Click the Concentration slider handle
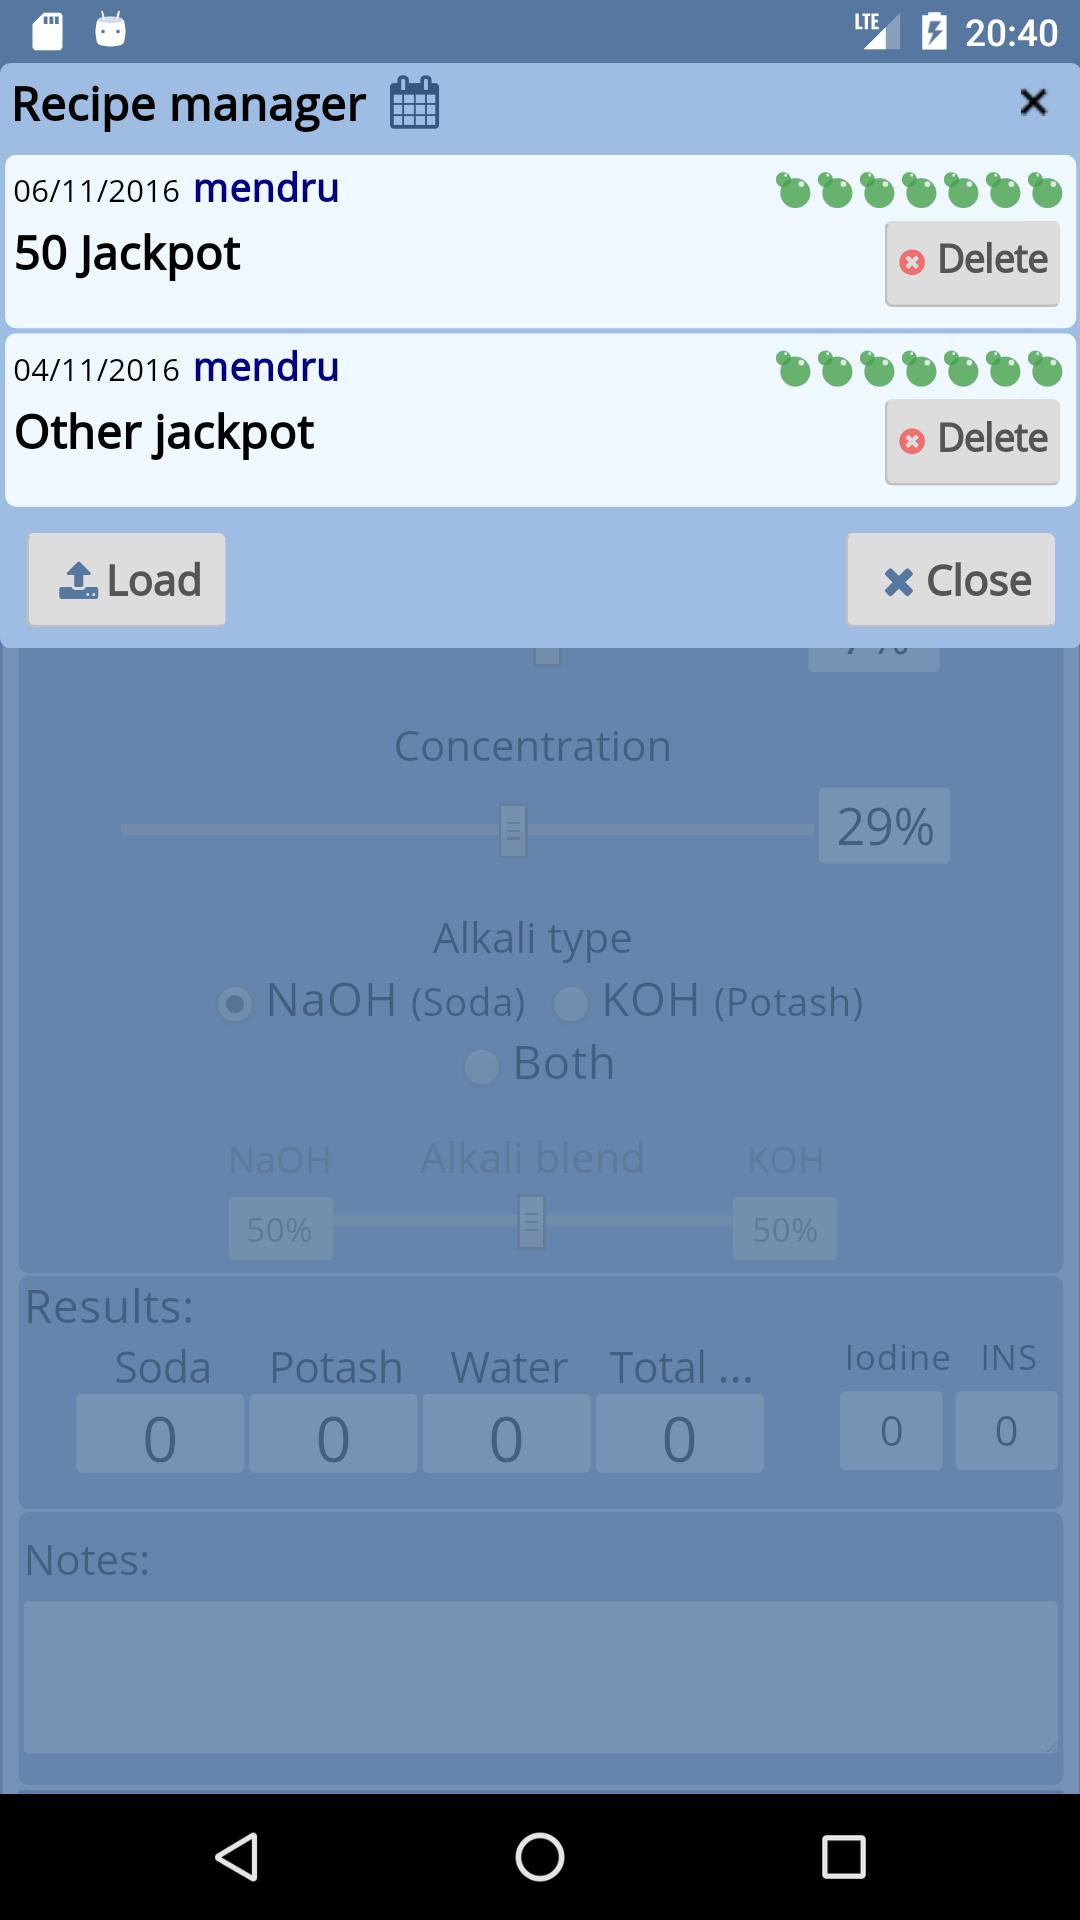 coord(513,830)
